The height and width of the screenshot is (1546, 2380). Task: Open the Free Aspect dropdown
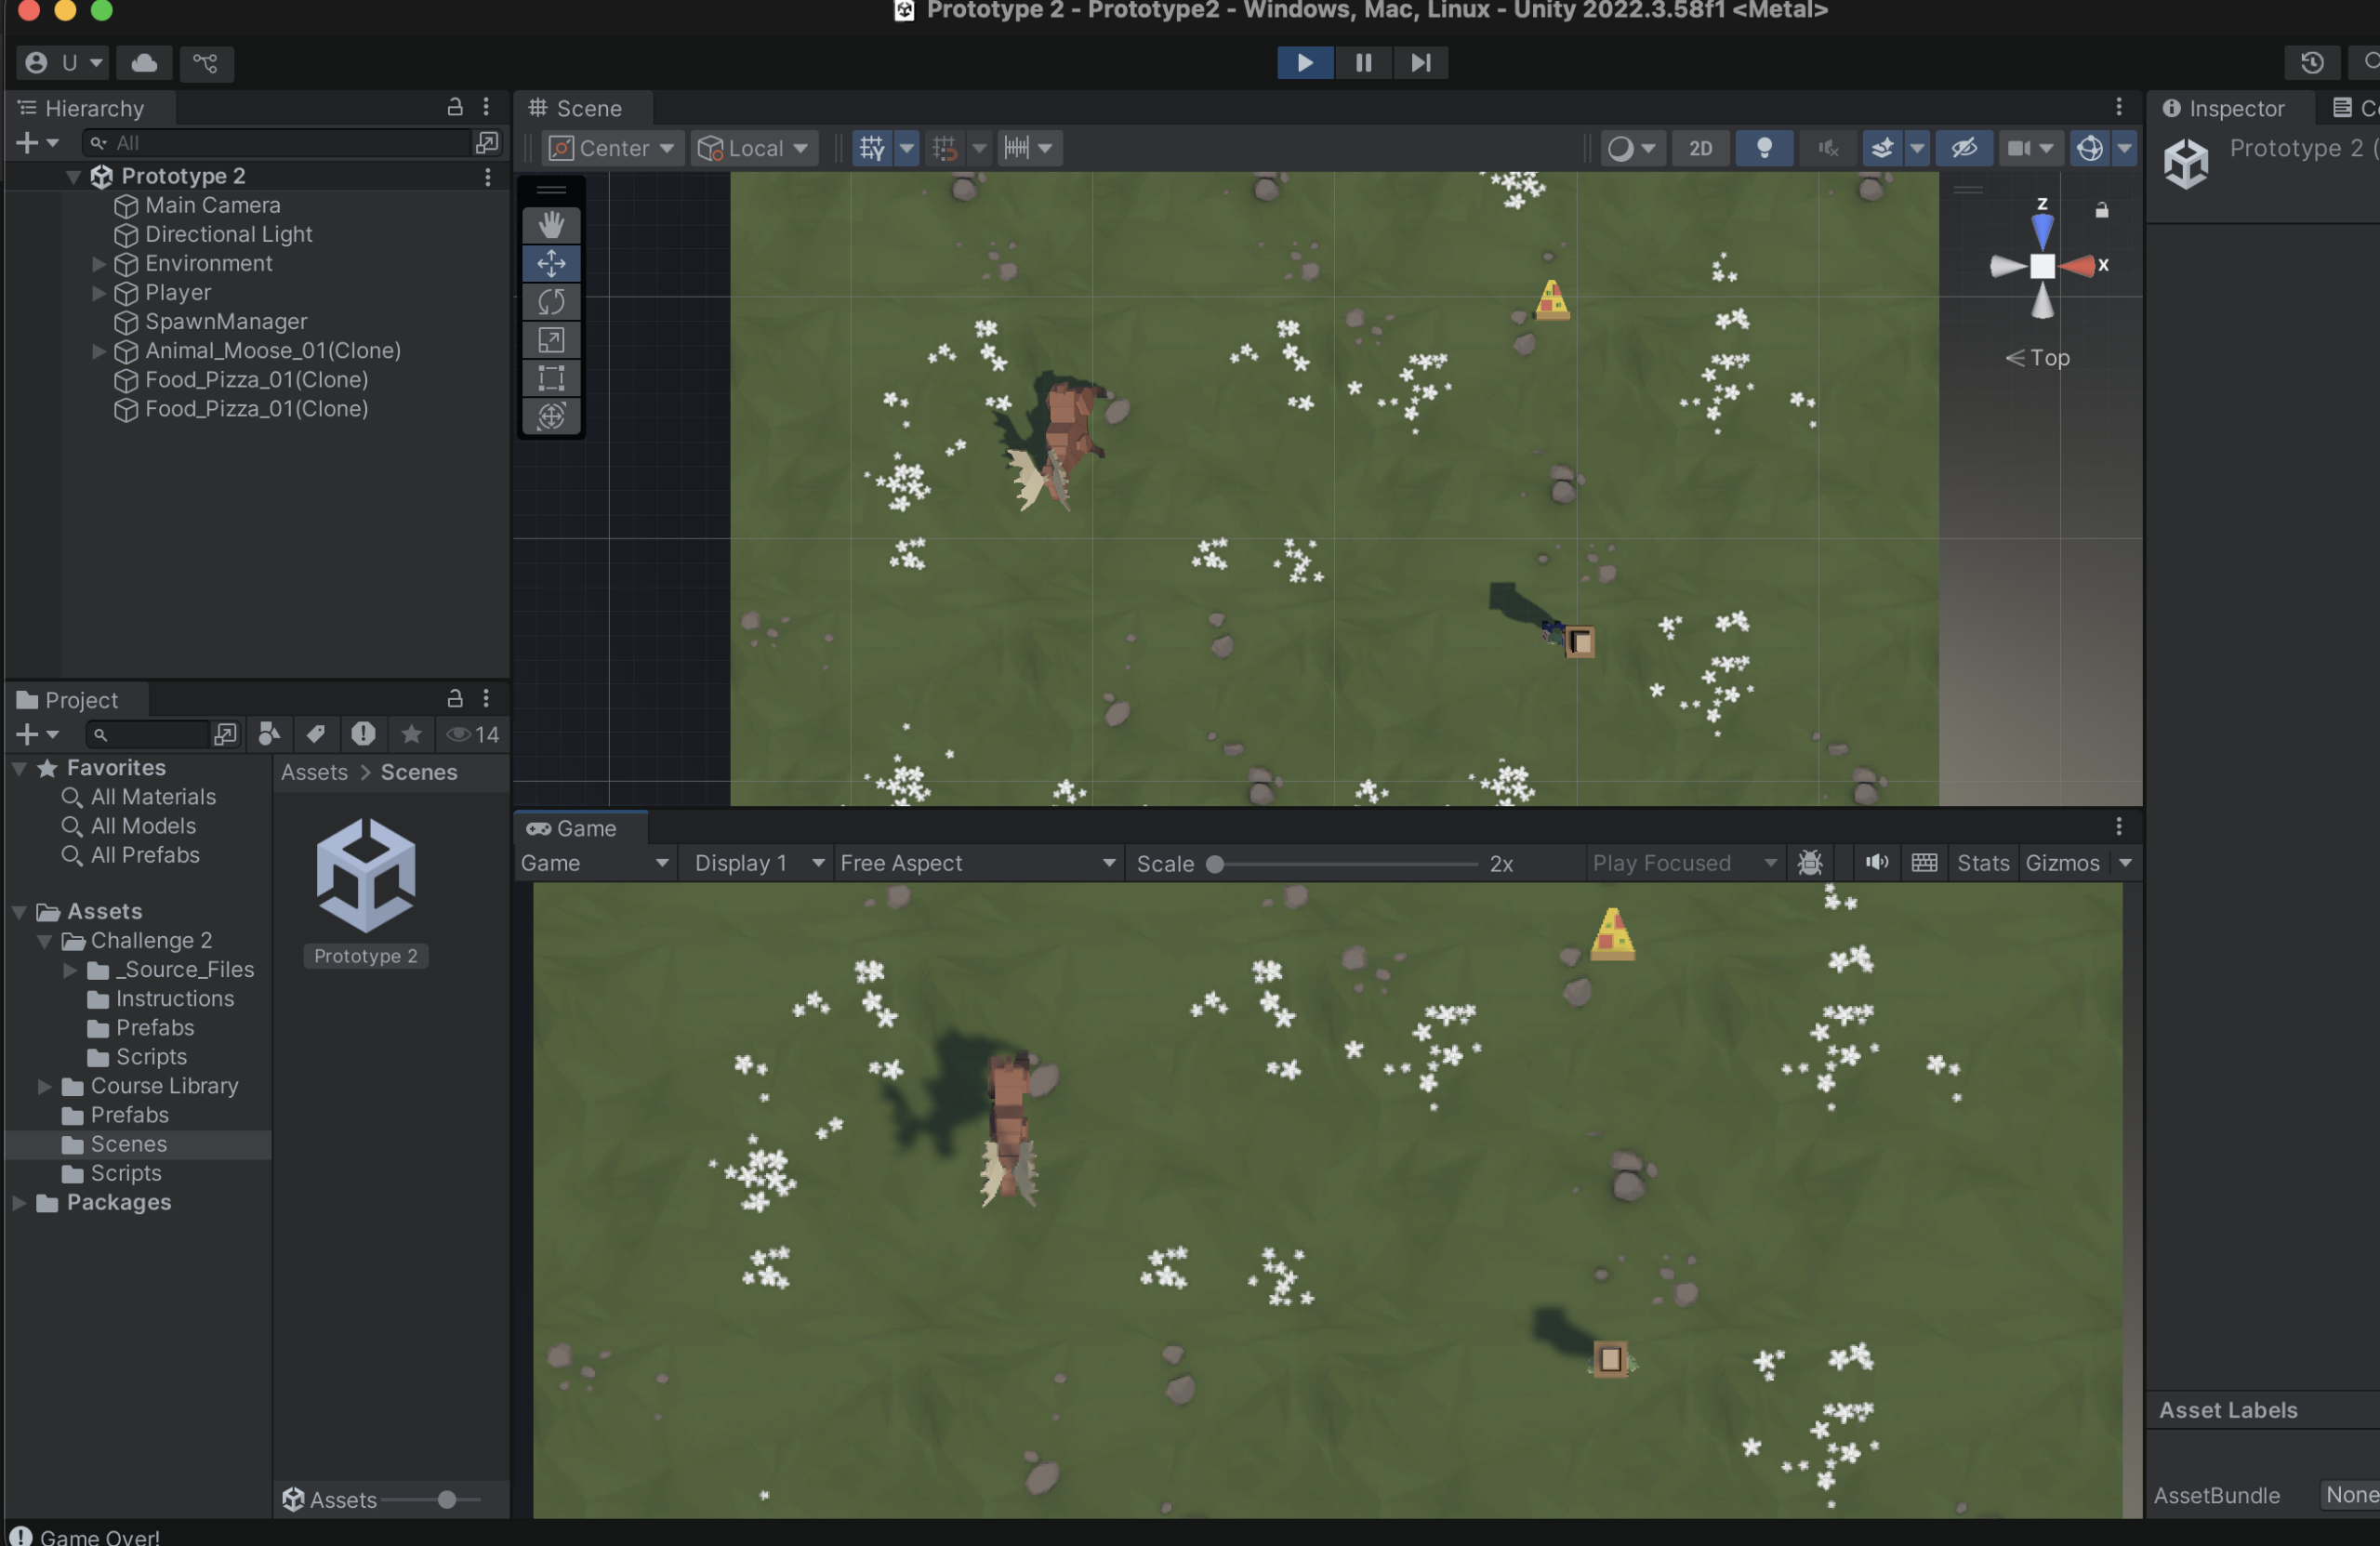(977, 863)
